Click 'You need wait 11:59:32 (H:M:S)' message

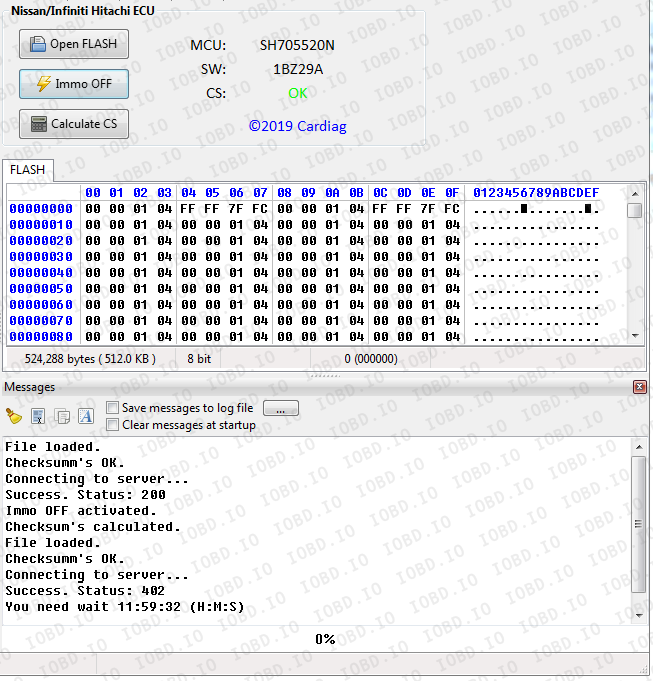[125, 607]
